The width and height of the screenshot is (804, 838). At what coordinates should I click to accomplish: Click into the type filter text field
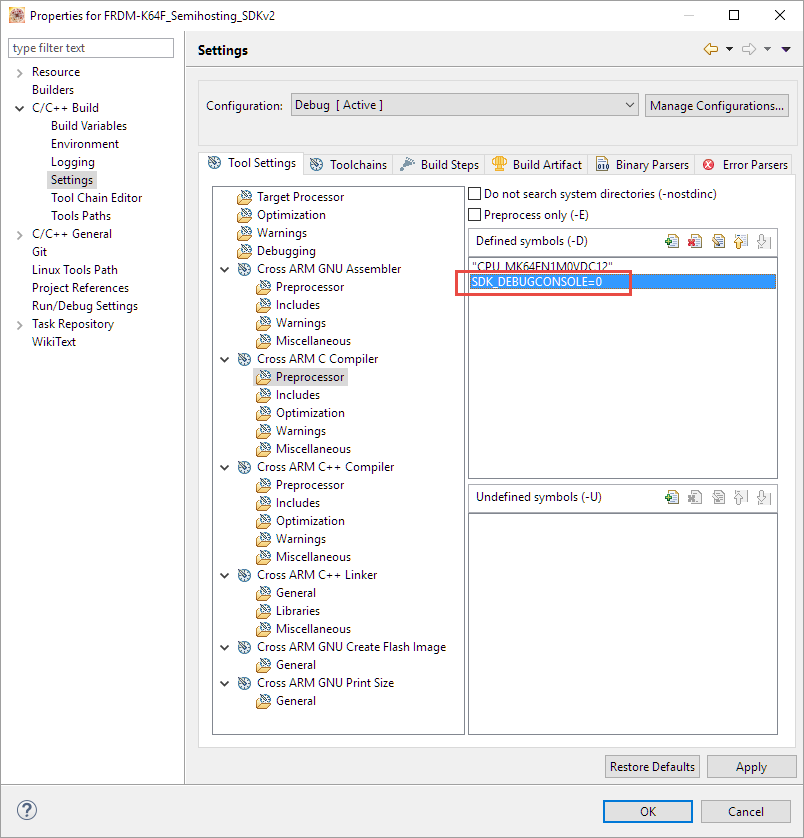(x=91, y=48)
